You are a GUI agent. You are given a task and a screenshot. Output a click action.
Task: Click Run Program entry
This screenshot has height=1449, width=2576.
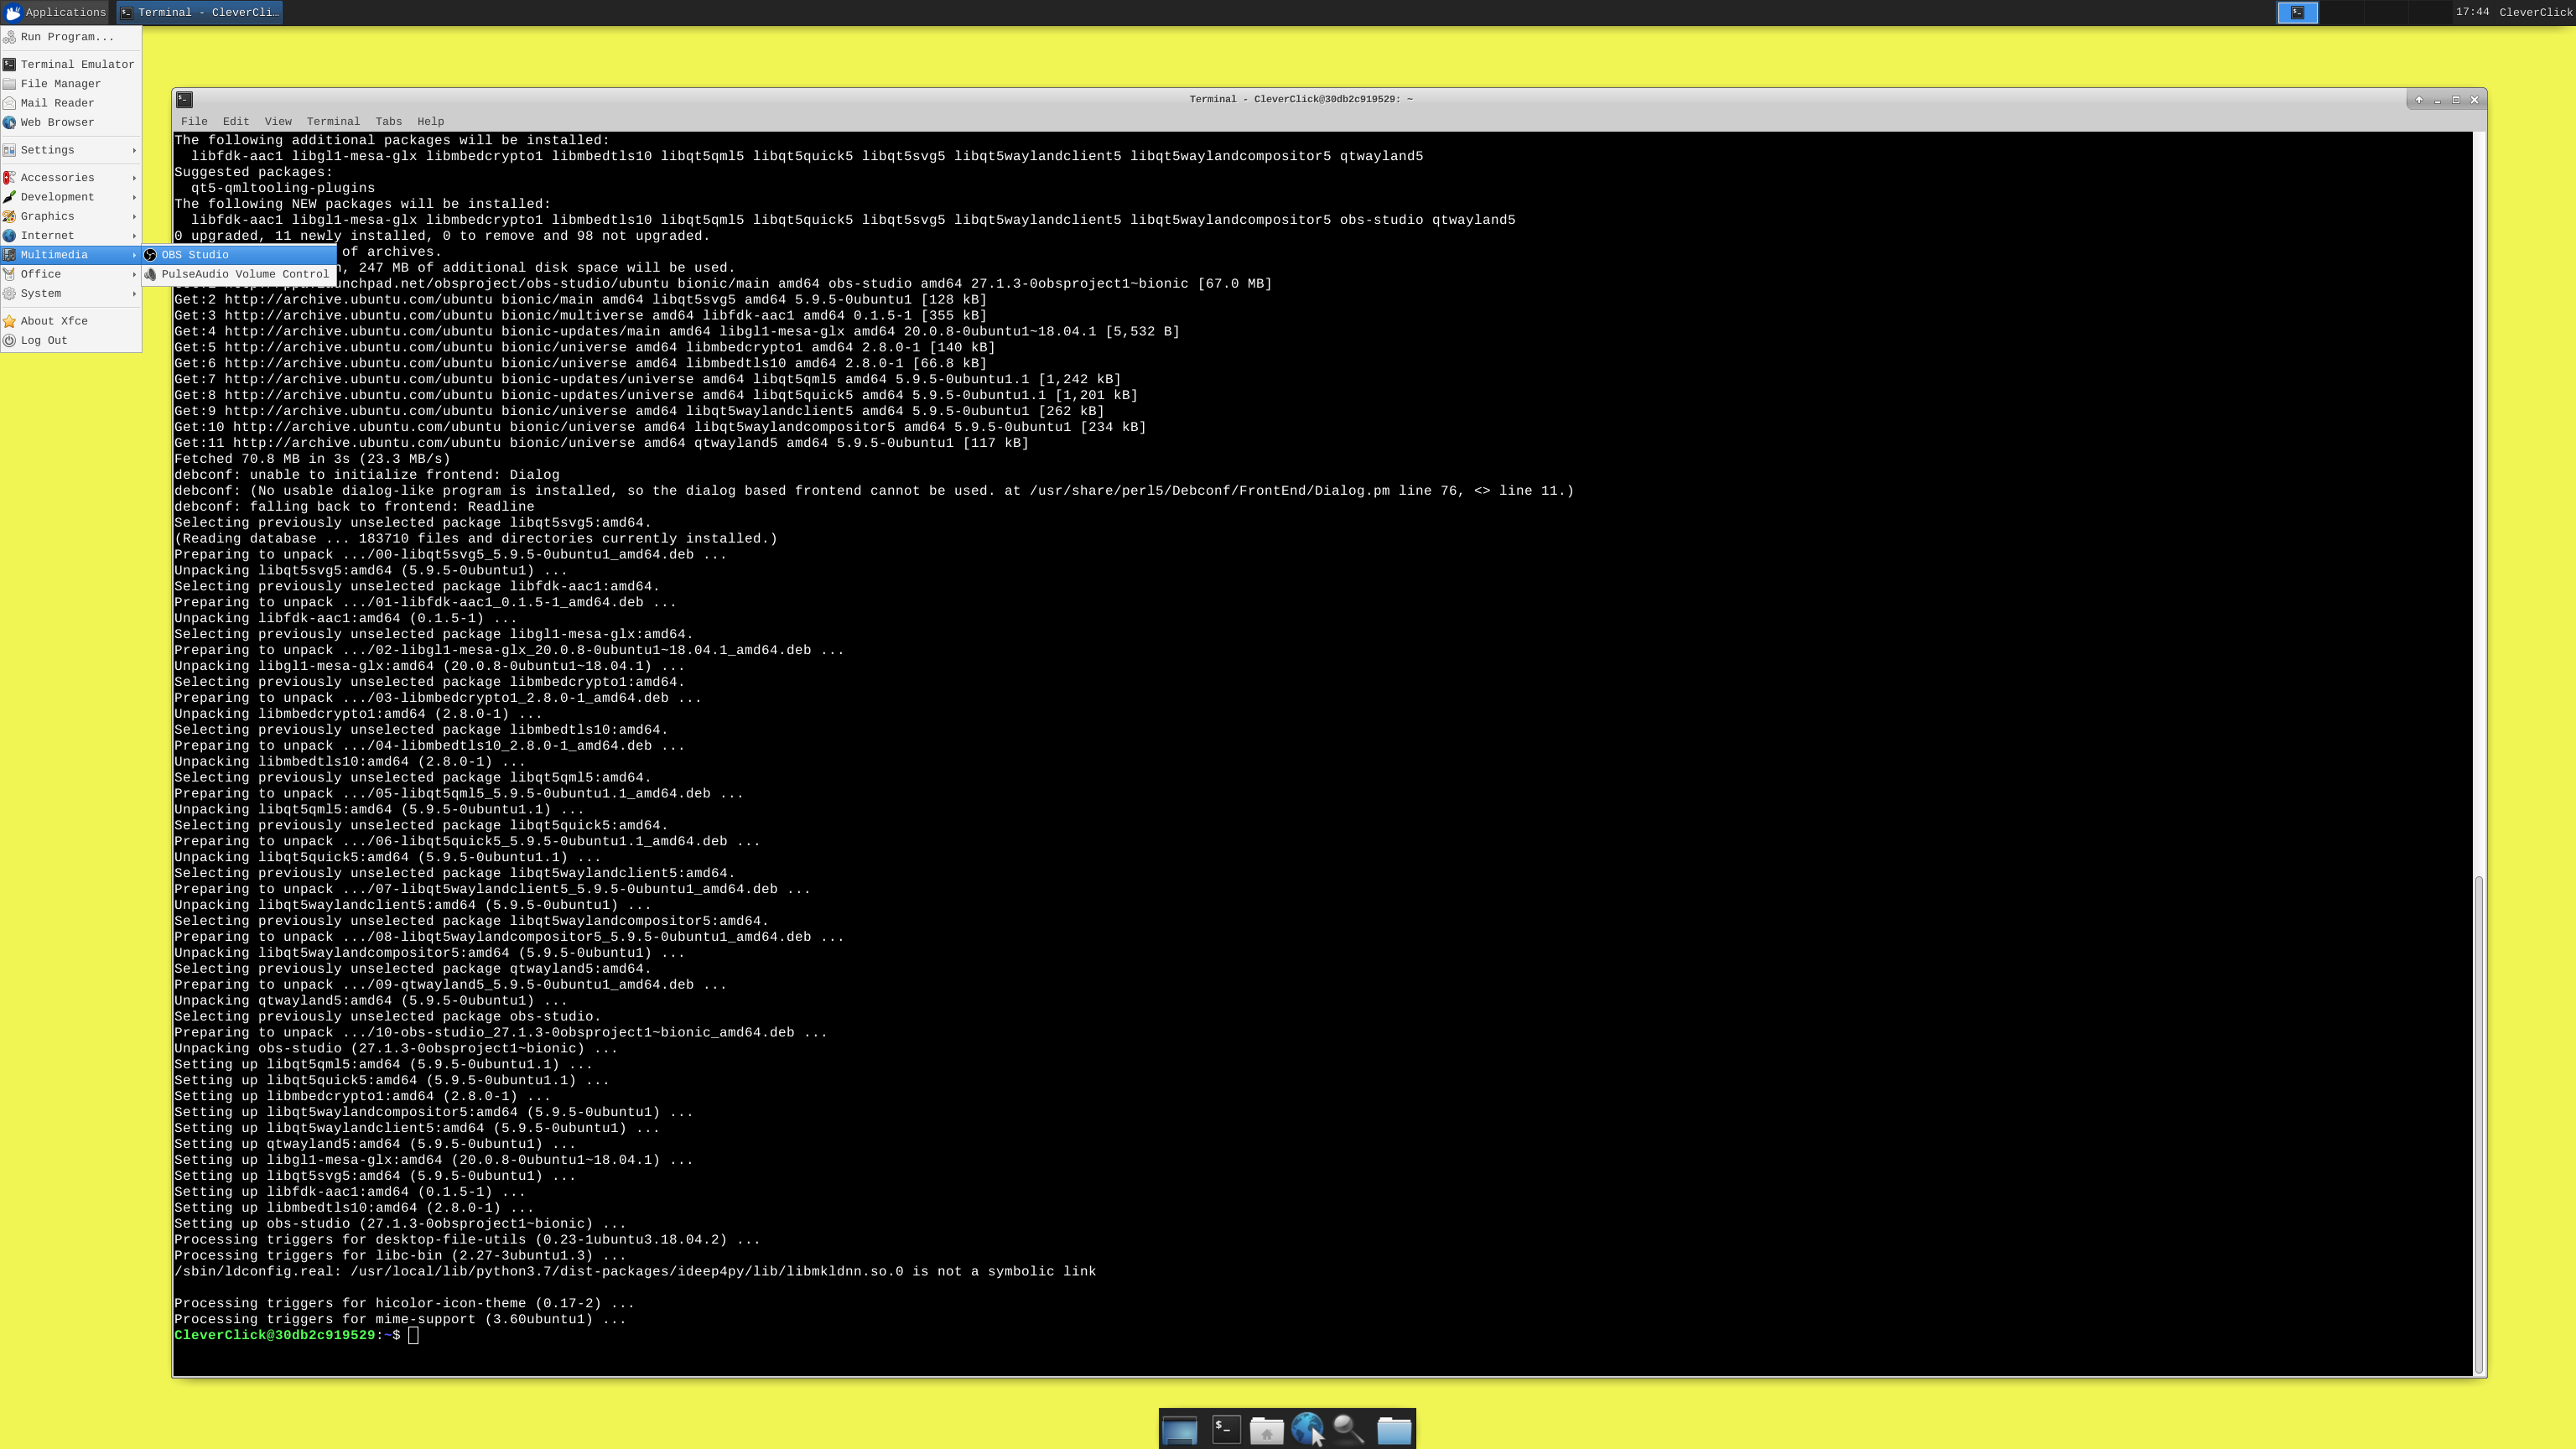click(66, 37)
